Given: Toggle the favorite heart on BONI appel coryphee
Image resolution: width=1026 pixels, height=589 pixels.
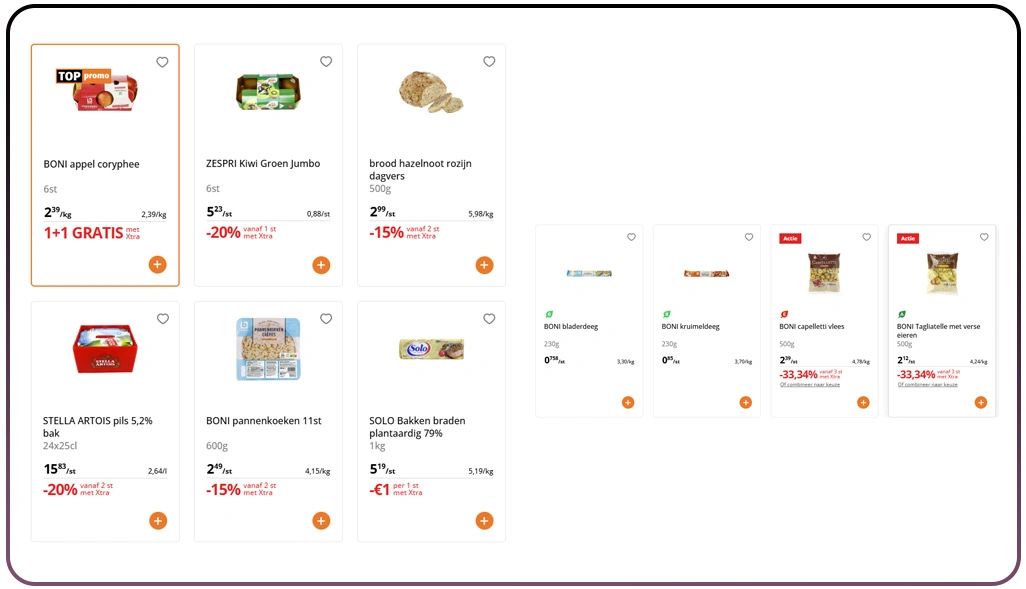Looking at the screenshot, I should click(162, 61).
